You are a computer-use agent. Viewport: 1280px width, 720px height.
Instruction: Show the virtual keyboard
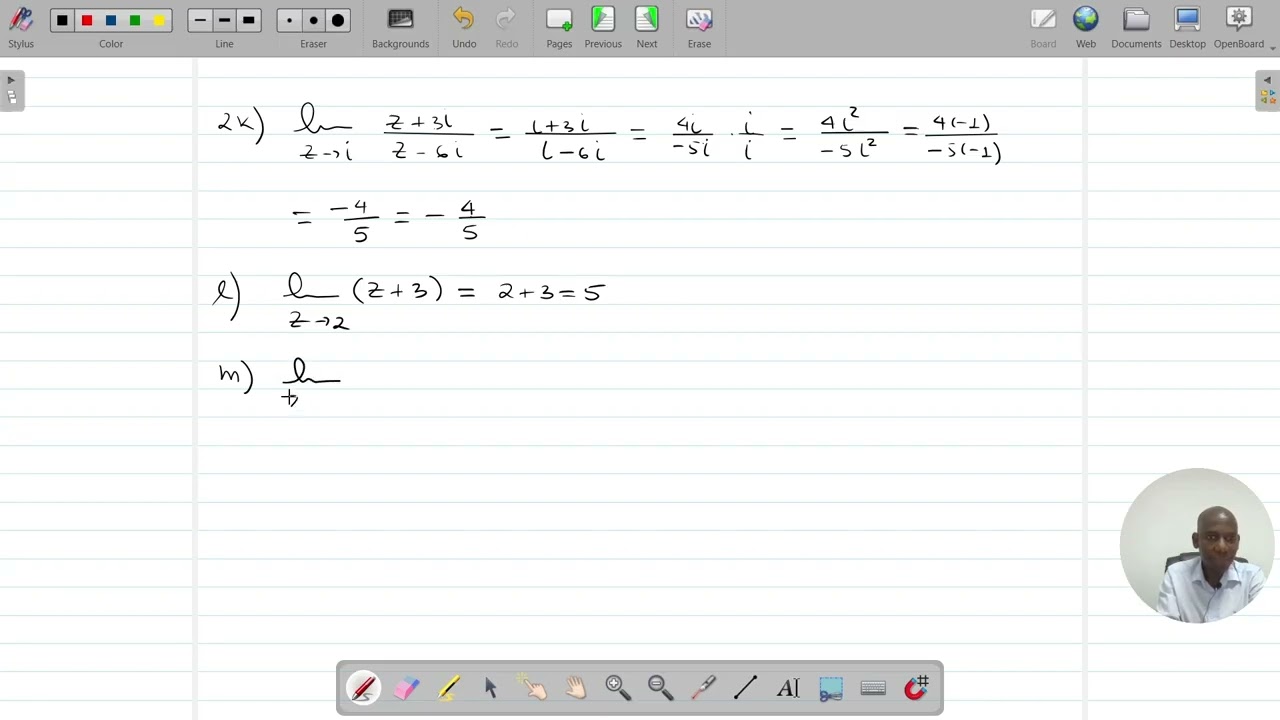pyautogui.click(x=873, y=688)
